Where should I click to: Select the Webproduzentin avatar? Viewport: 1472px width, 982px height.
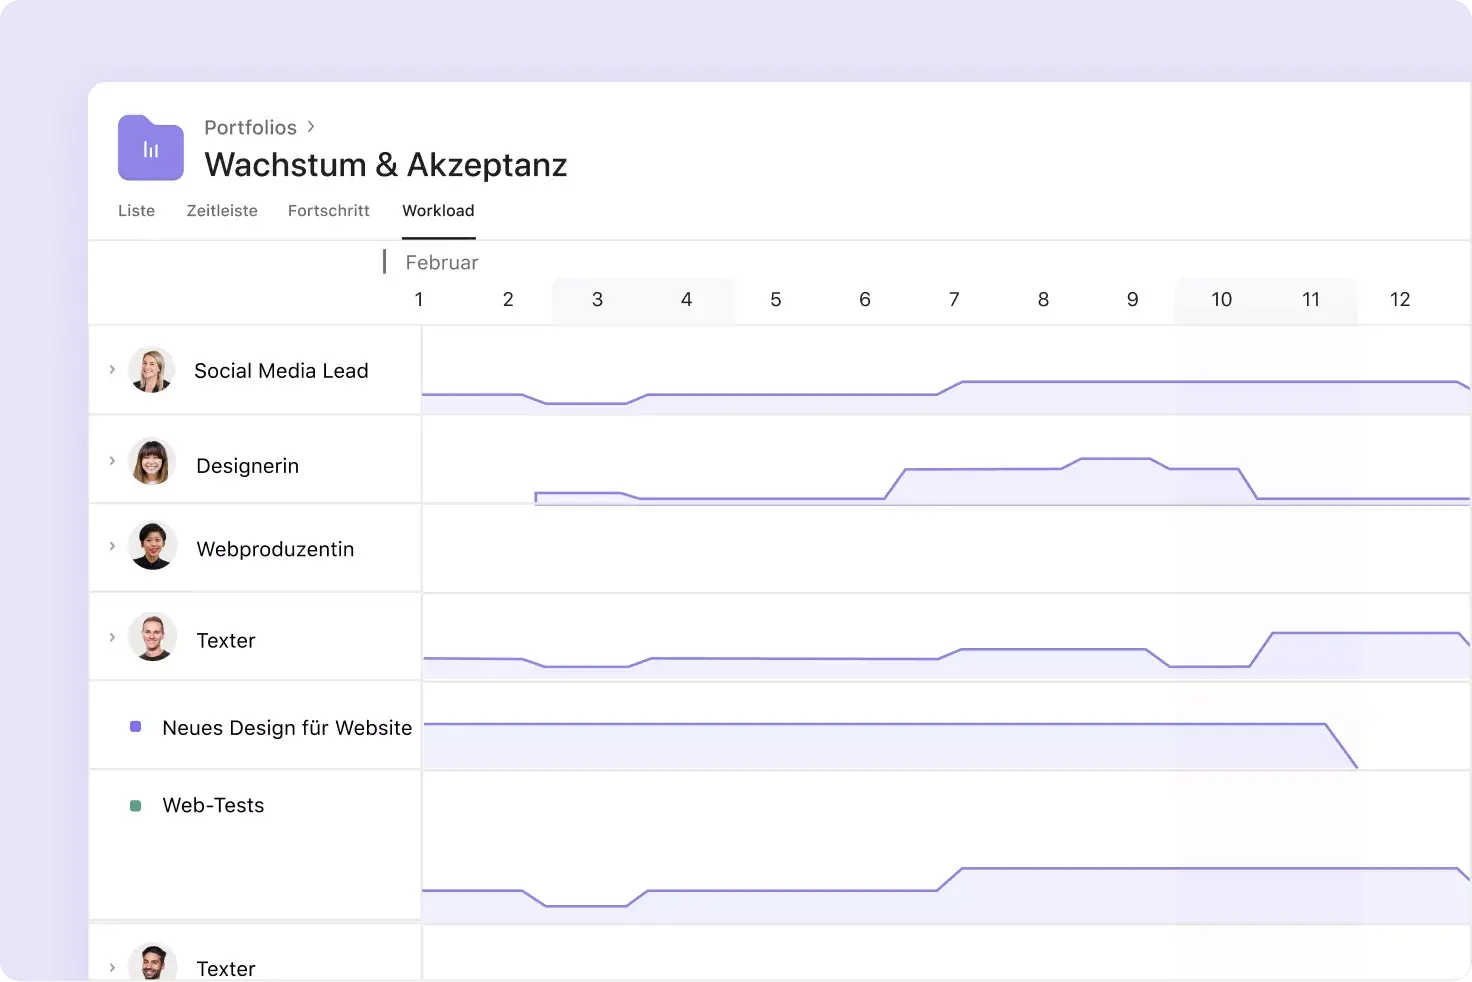pyautogui.click(x=153, y=546)
